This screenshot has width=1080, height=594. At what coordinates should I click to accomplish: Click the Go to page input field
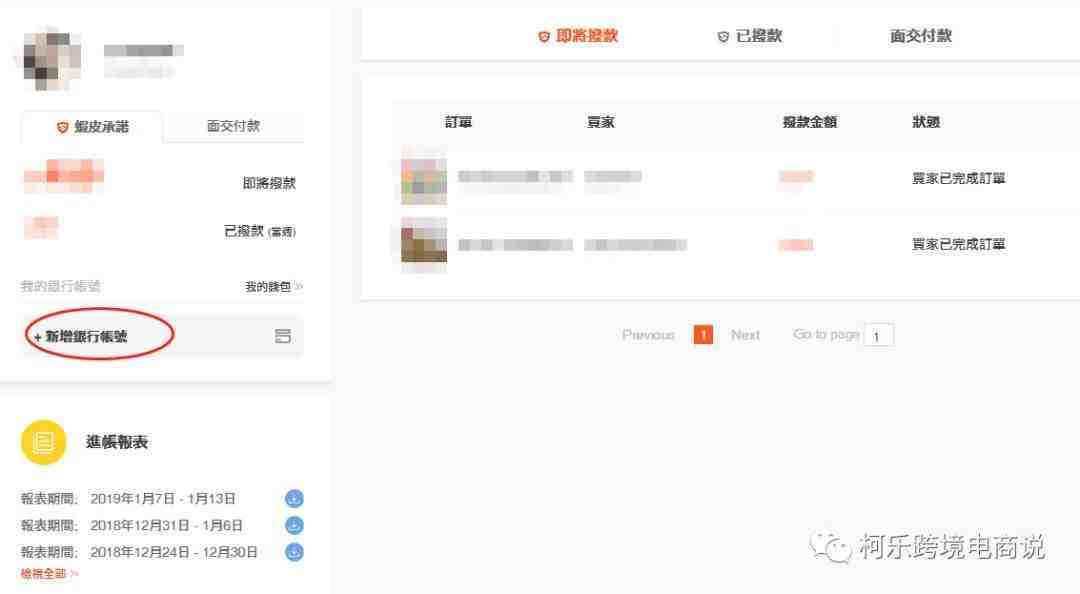[879, 336]
